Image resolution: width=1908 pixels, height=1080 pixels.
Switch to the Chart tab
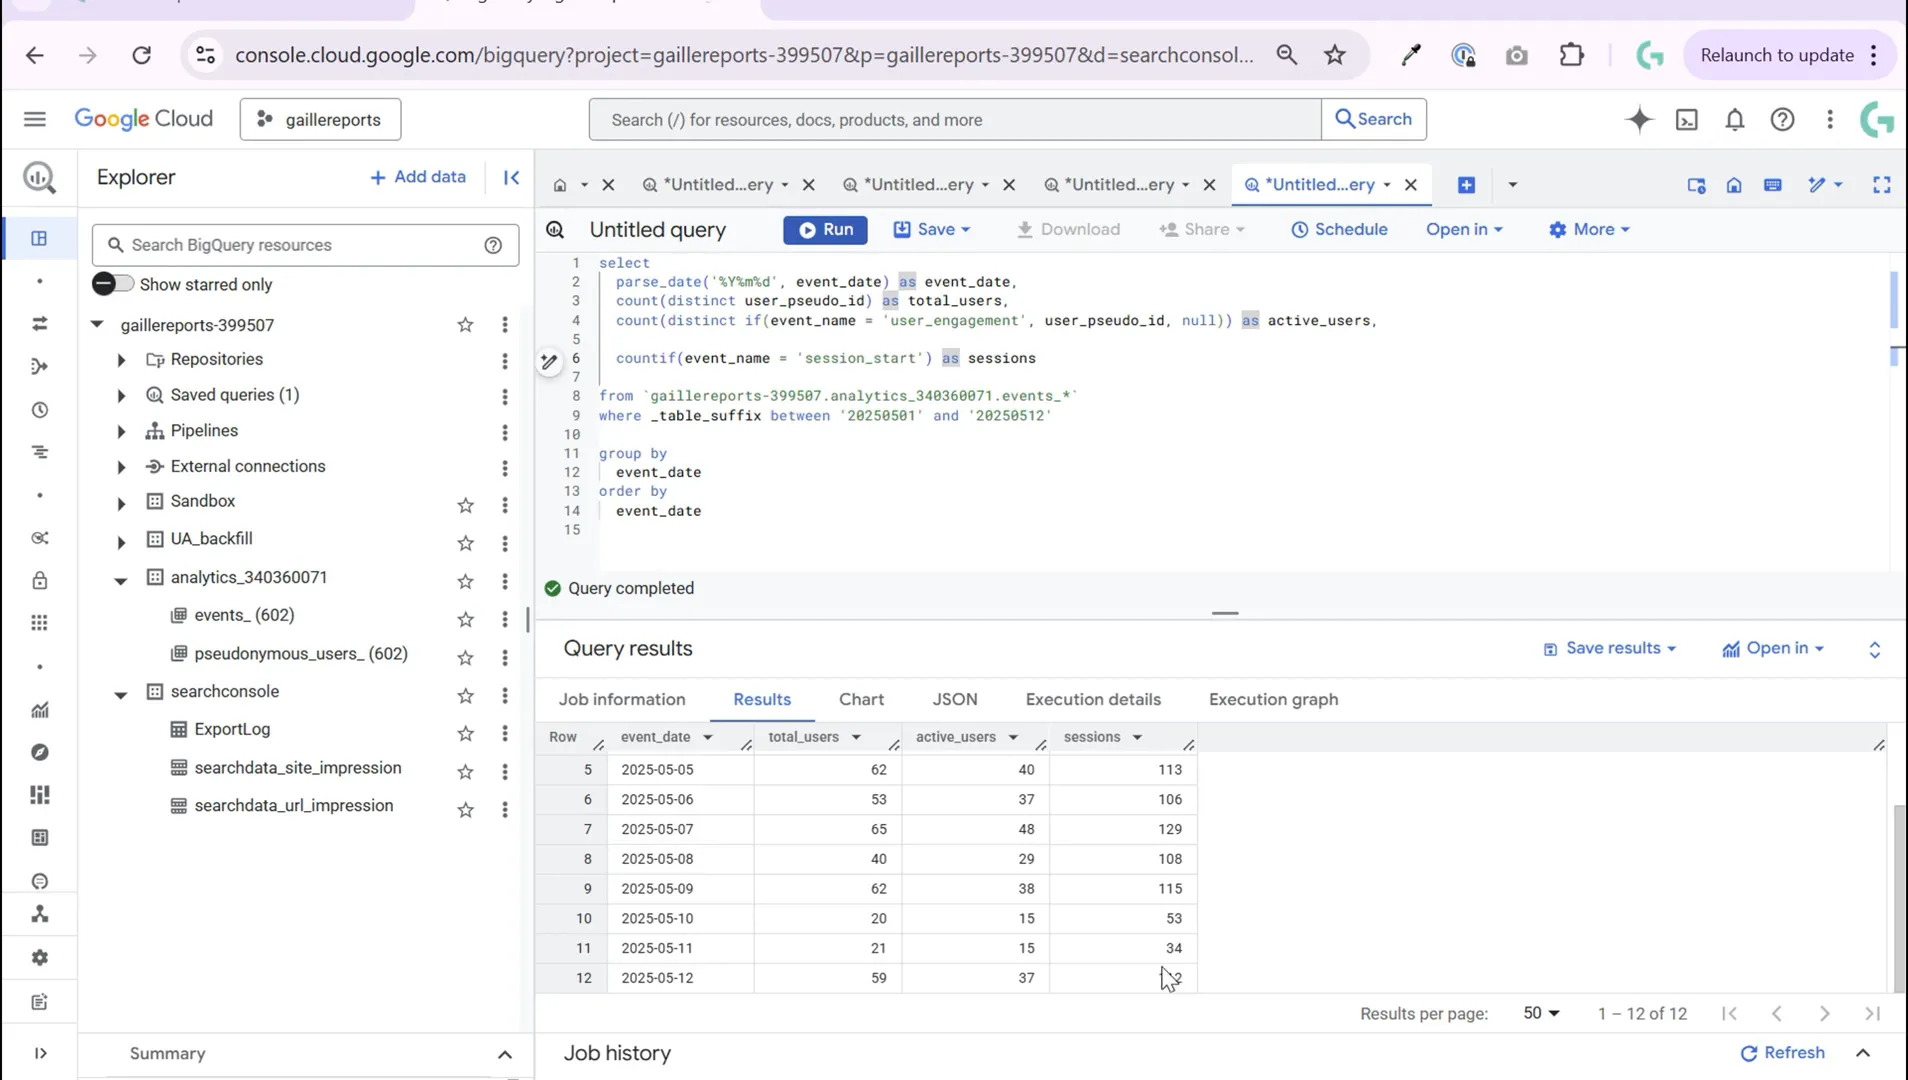click(861, 699)
